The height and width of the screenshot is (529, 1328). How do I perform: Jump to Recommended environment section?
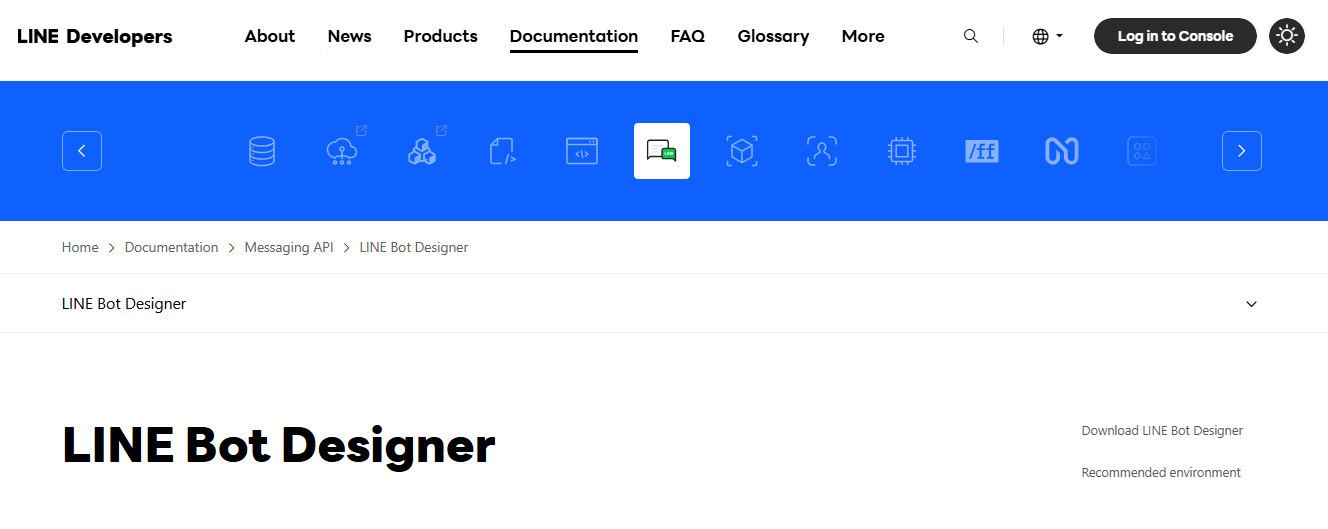point(1161,473)
